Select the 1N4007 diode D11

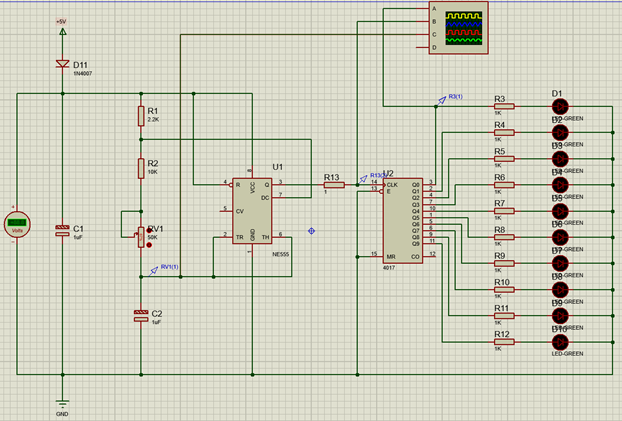tap(62, 65)
